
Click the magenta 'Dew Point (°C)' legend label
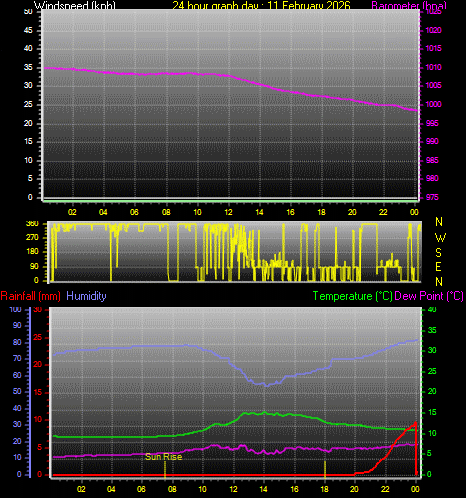[x=429, y=296]
